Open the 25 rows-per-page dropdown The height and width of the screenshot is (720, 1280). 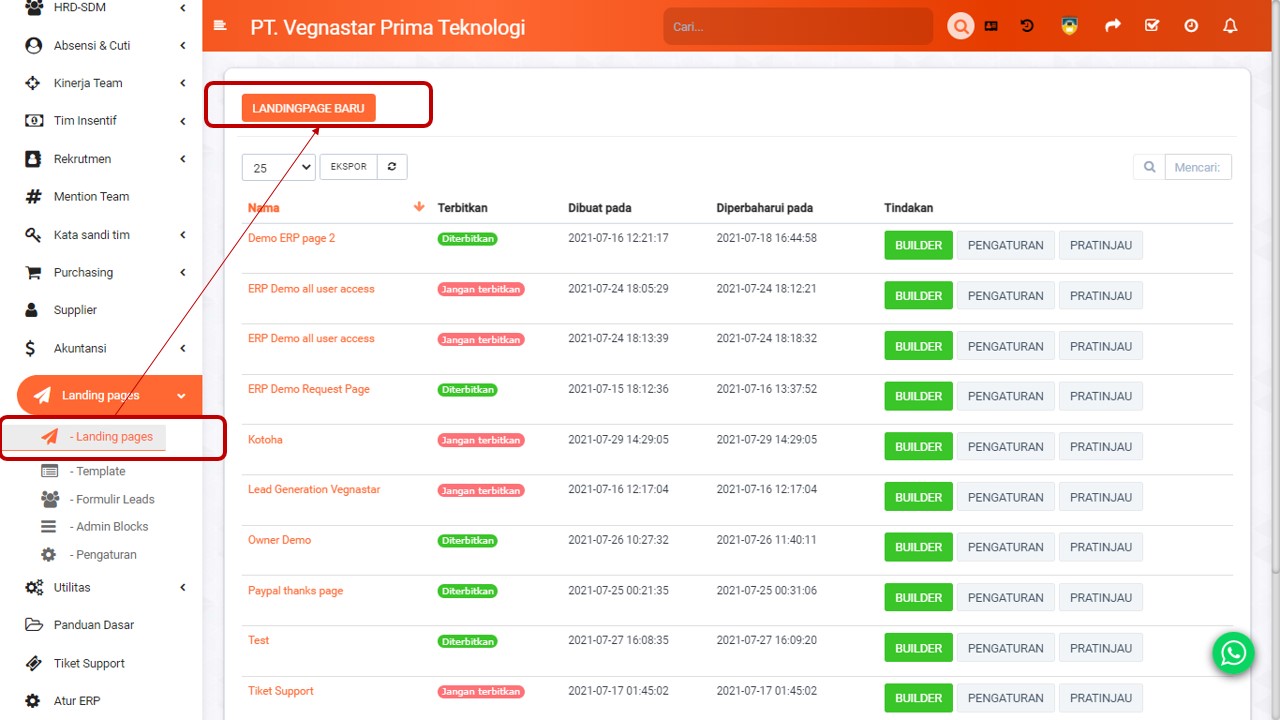[x=278, y=168]
